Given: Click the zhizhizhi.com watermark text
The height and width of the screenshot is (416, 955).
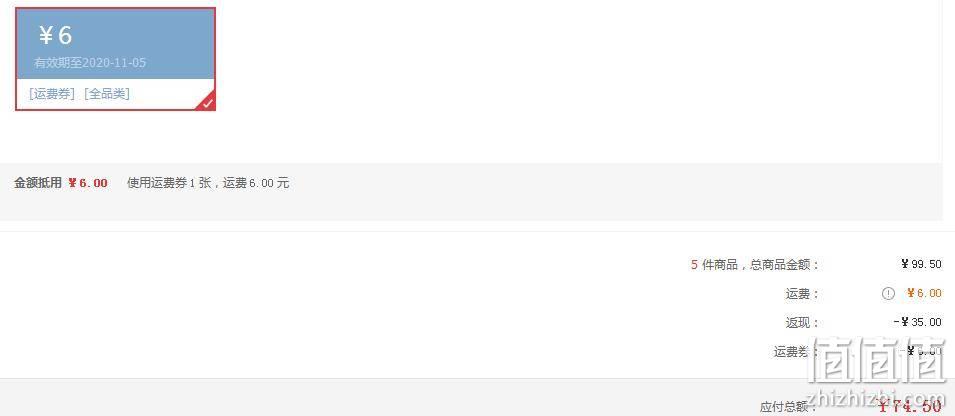Looking at the screenshot, I should point(877,394).
